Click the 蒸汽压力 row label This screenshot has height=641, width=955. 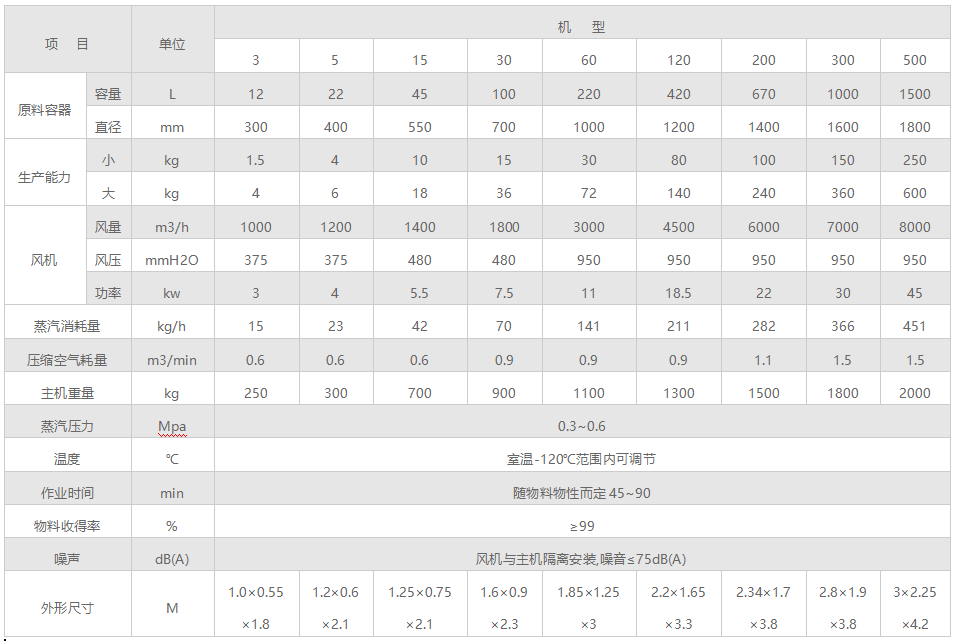67,426
